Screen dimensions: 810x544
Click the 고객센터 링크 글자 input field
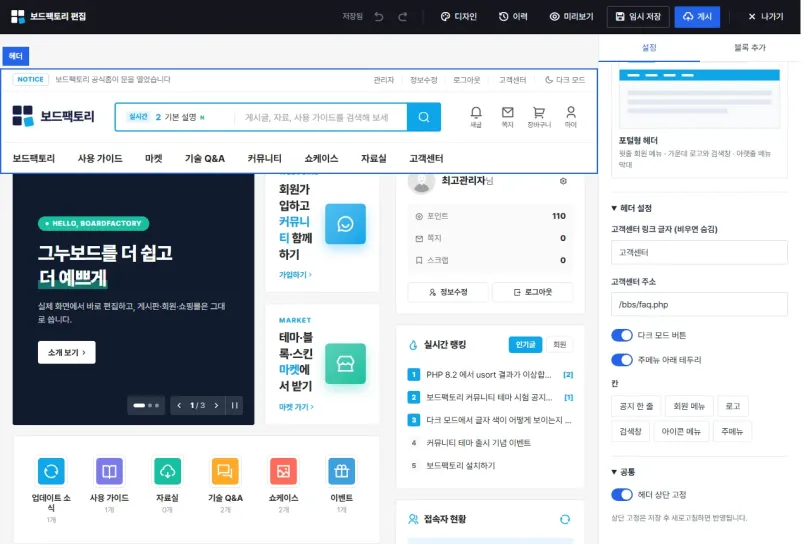click(699, 253)
